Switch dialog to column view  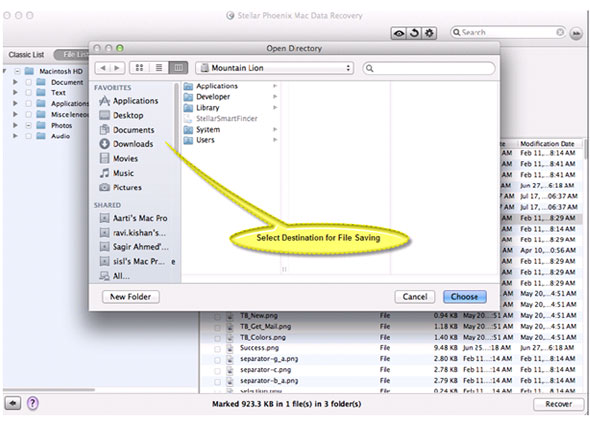[x=178, y=68]
